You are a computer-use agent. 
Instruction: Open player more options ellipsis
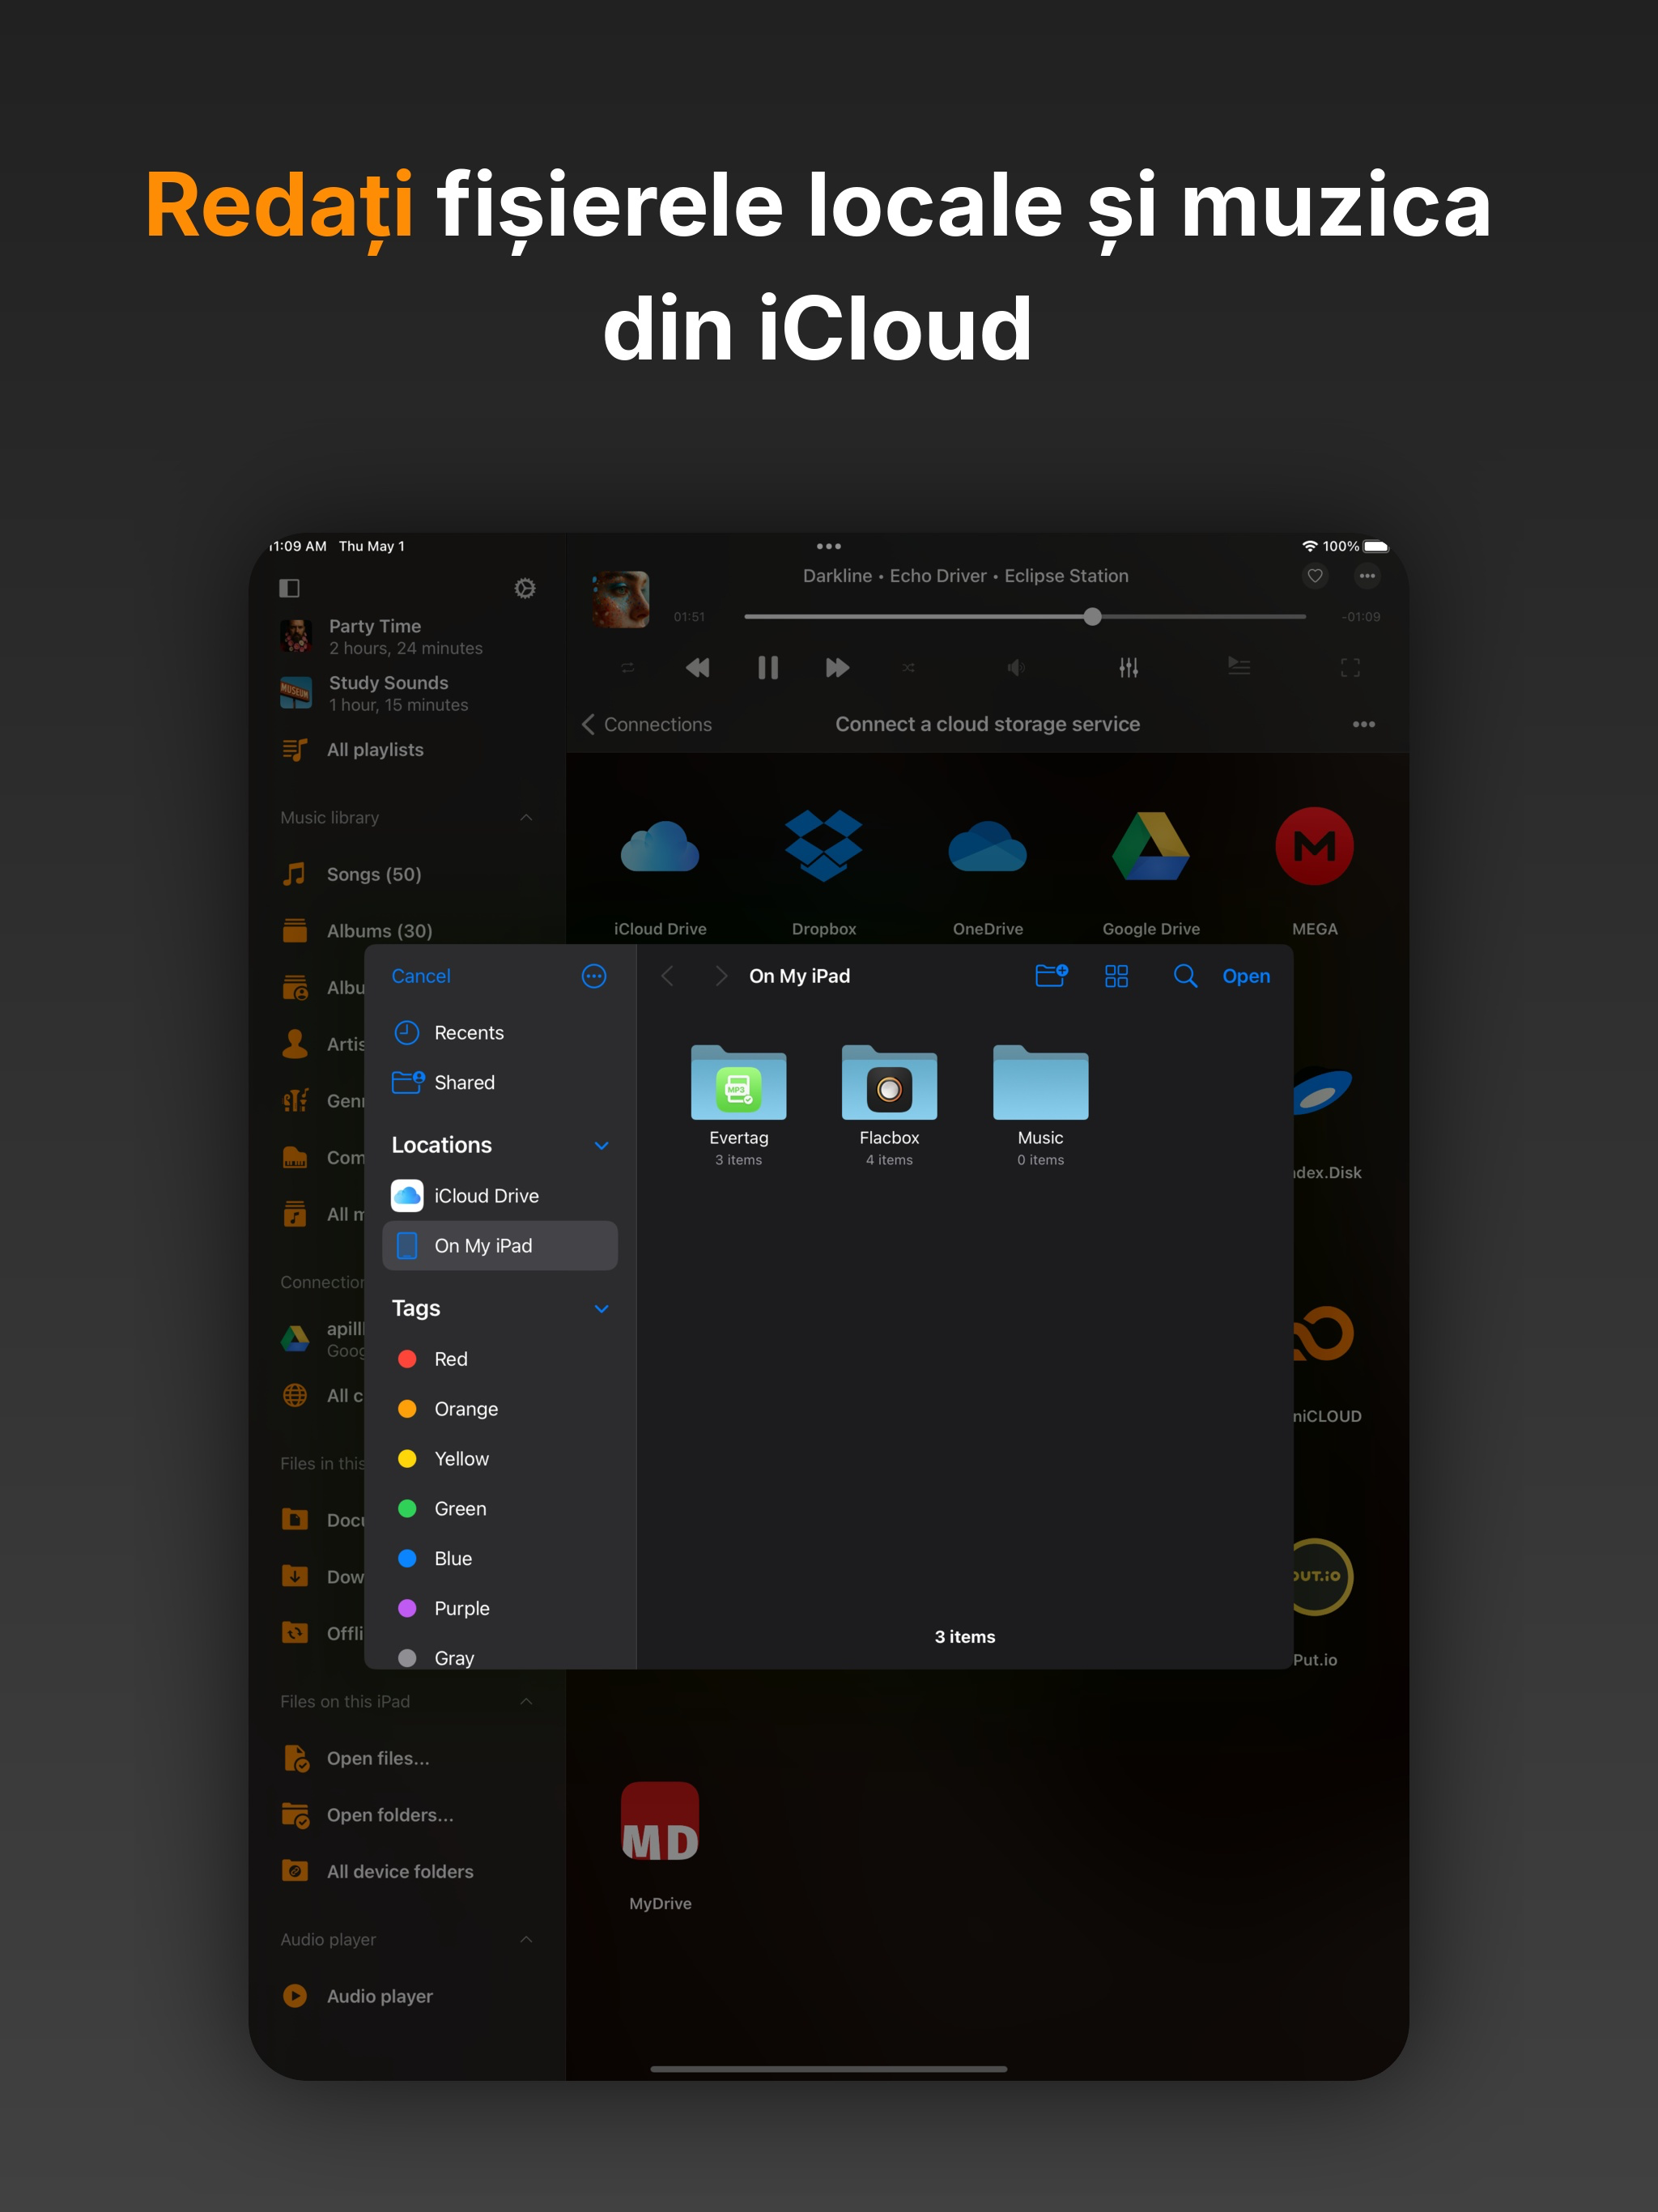point(1367,576)
